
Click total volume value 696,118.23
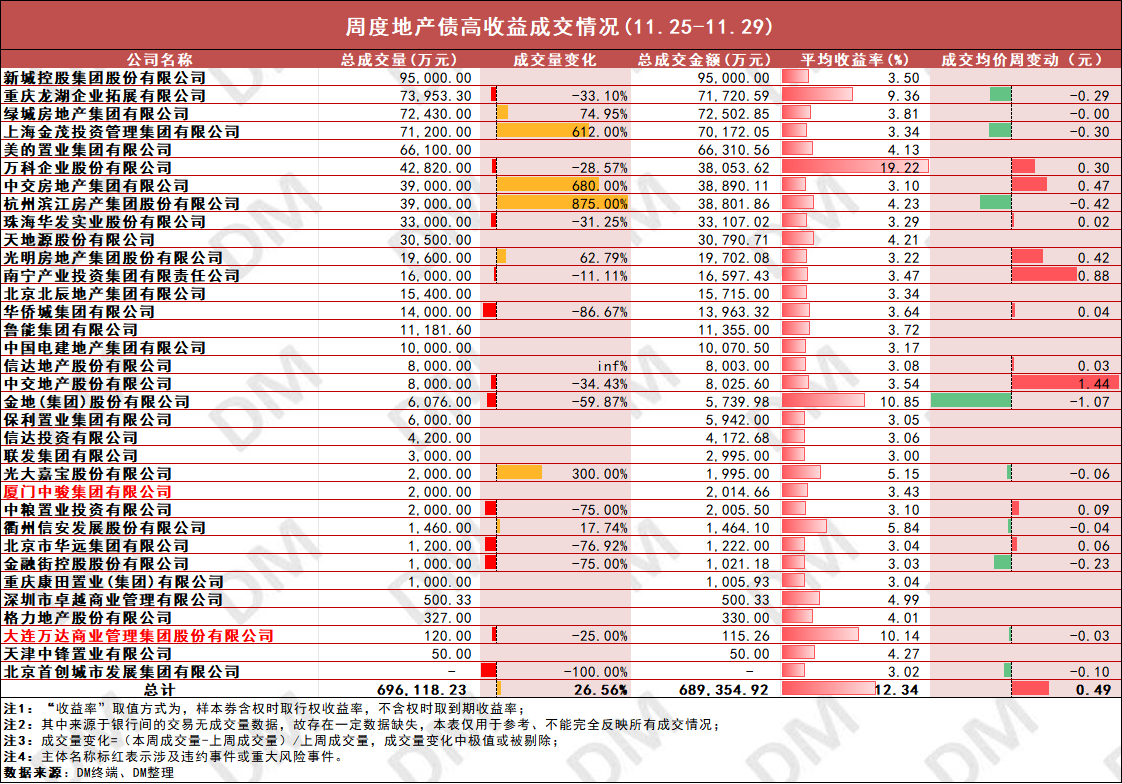[x=421, y=690]
